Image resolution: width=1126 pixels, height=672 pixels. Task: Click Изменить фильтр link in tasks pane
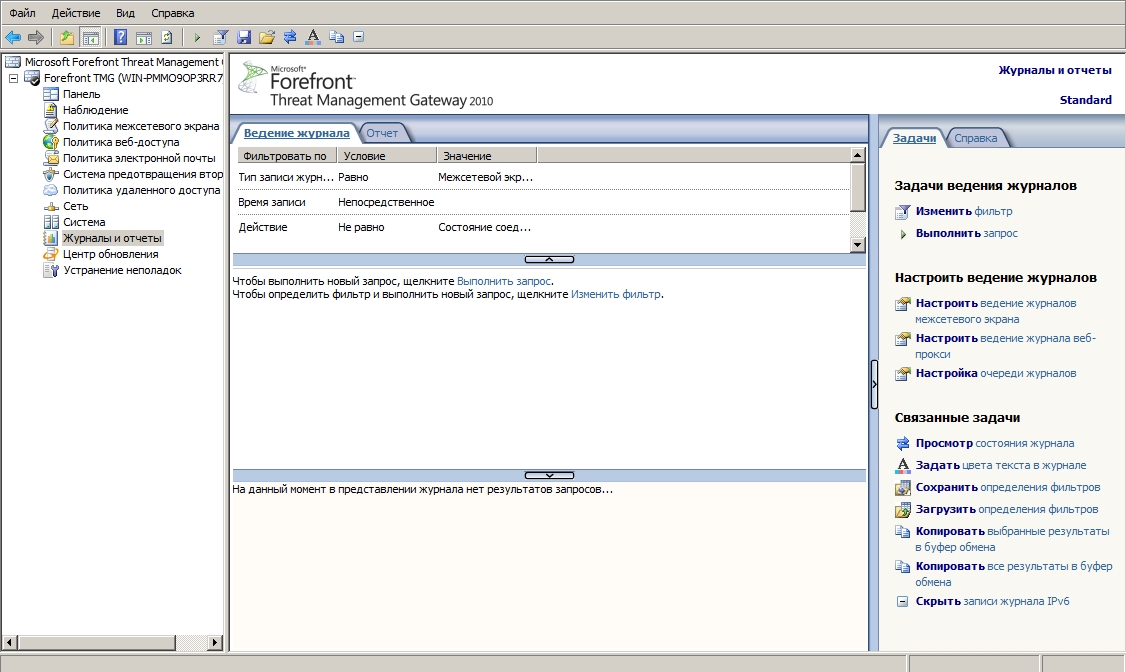point(963,211)
